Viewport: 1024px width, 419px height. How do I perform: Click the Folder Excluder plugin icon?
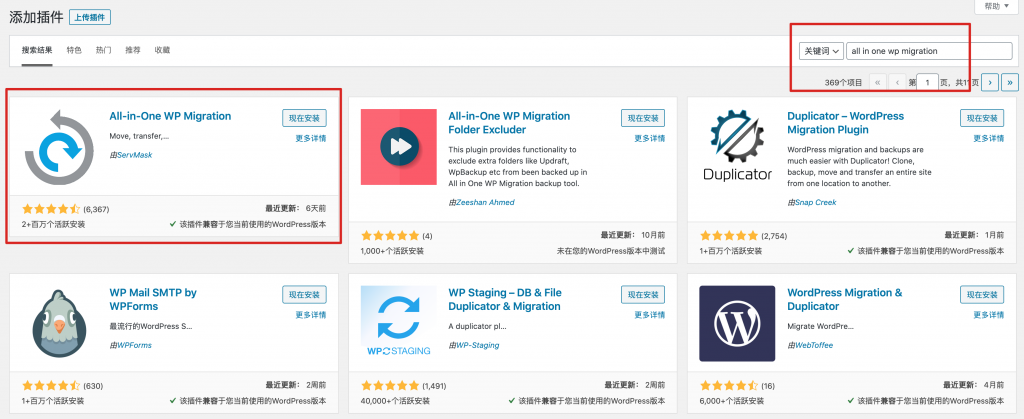pos(398,147)
